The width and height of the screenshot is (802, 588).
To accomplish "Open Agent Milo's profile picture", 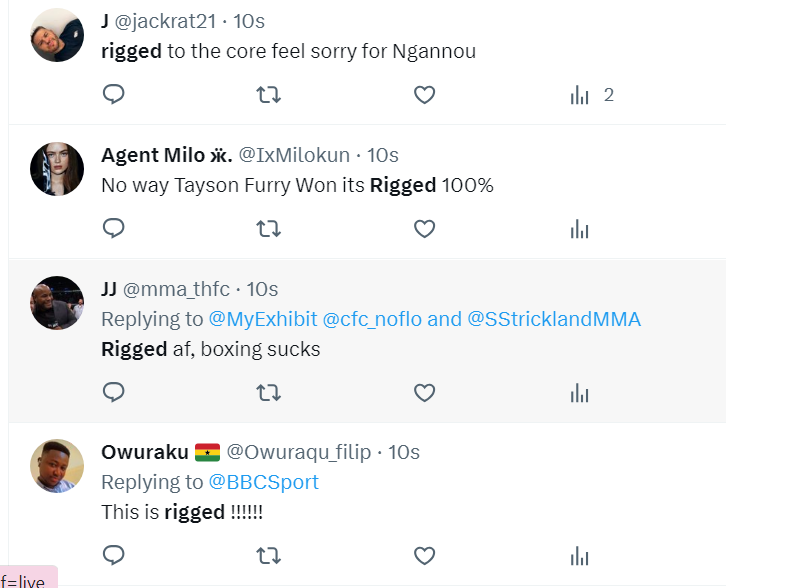I will tap(57, 168).
